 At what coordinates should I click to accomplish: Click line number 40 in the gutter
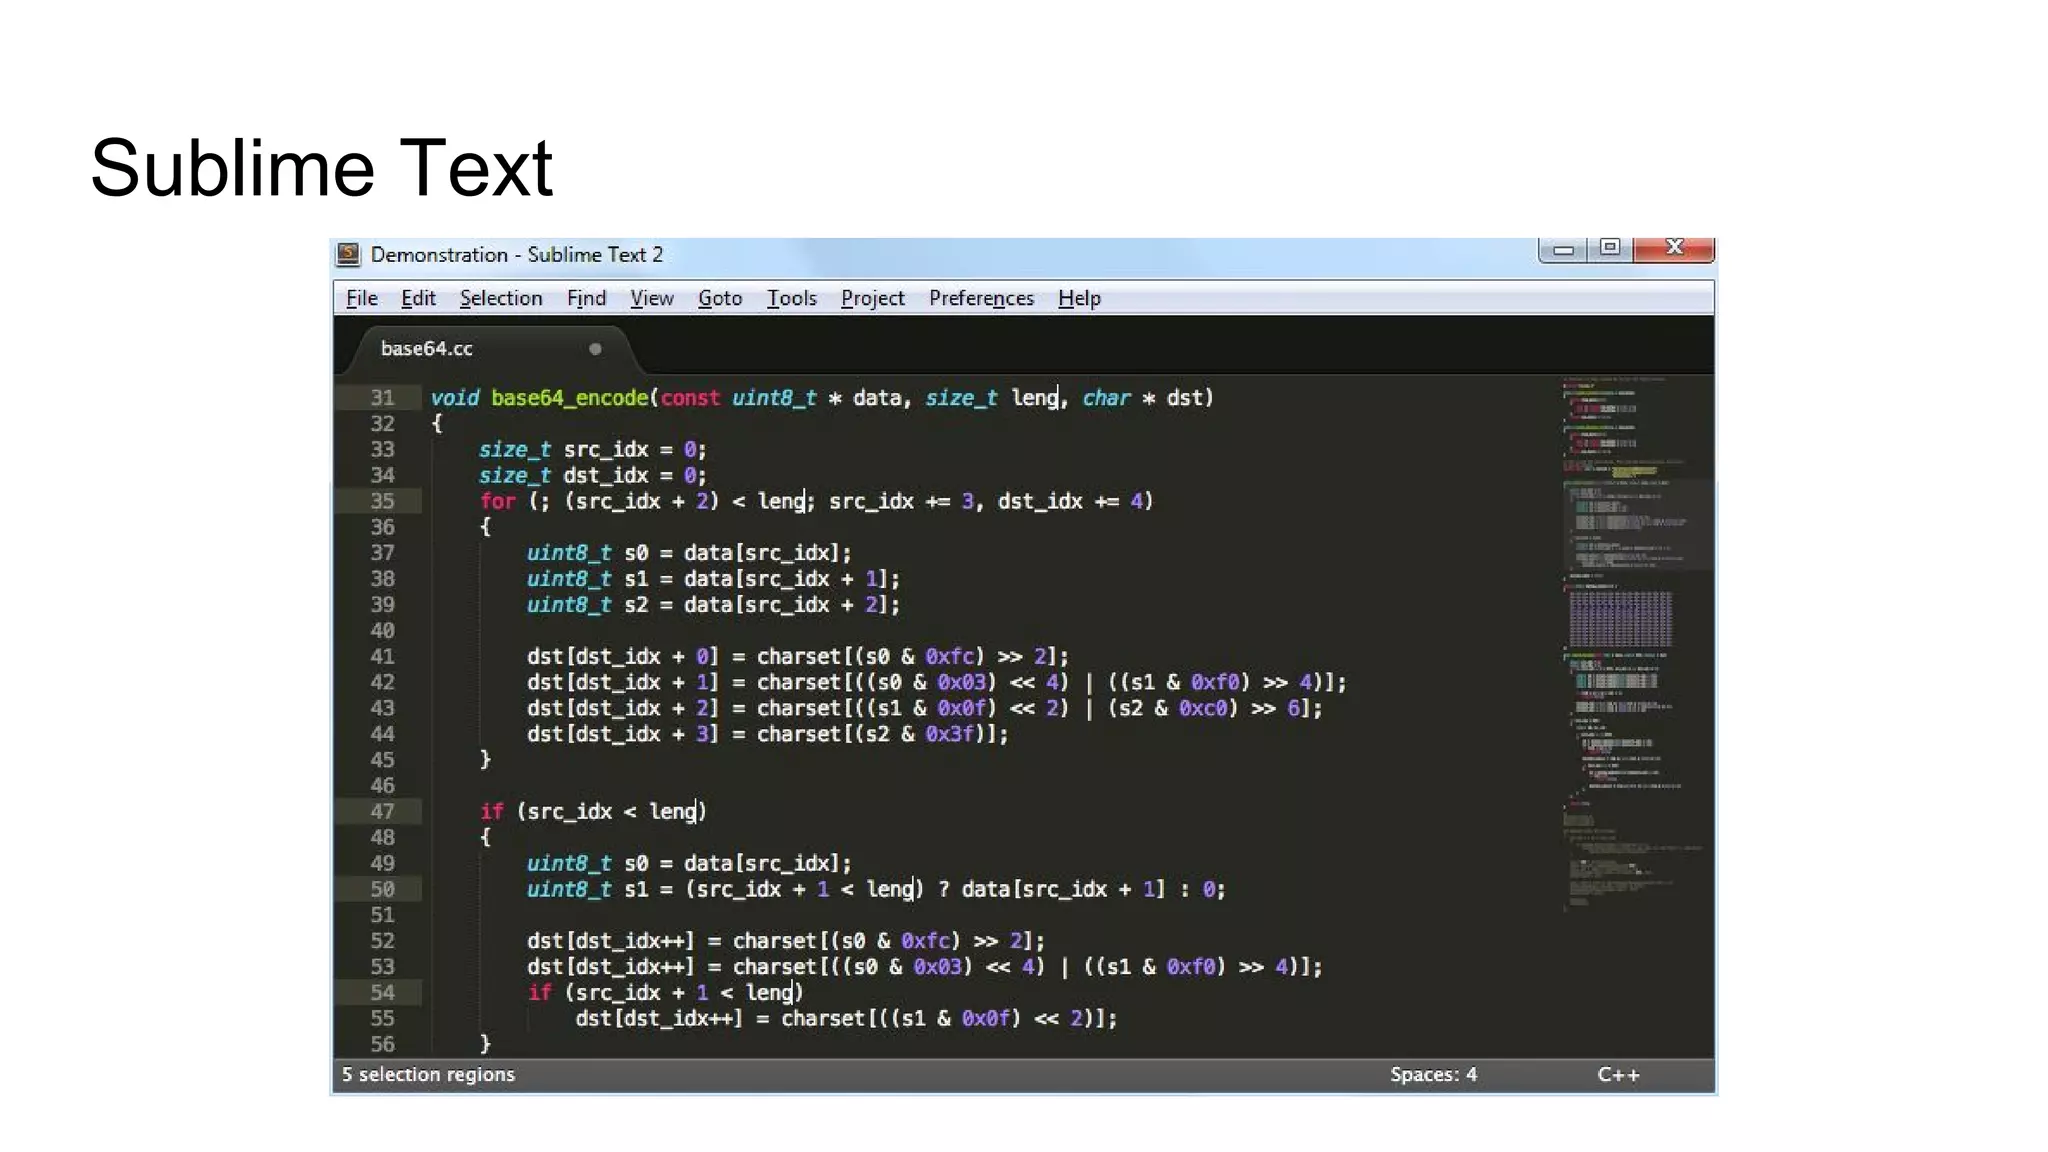pos(382,630)
